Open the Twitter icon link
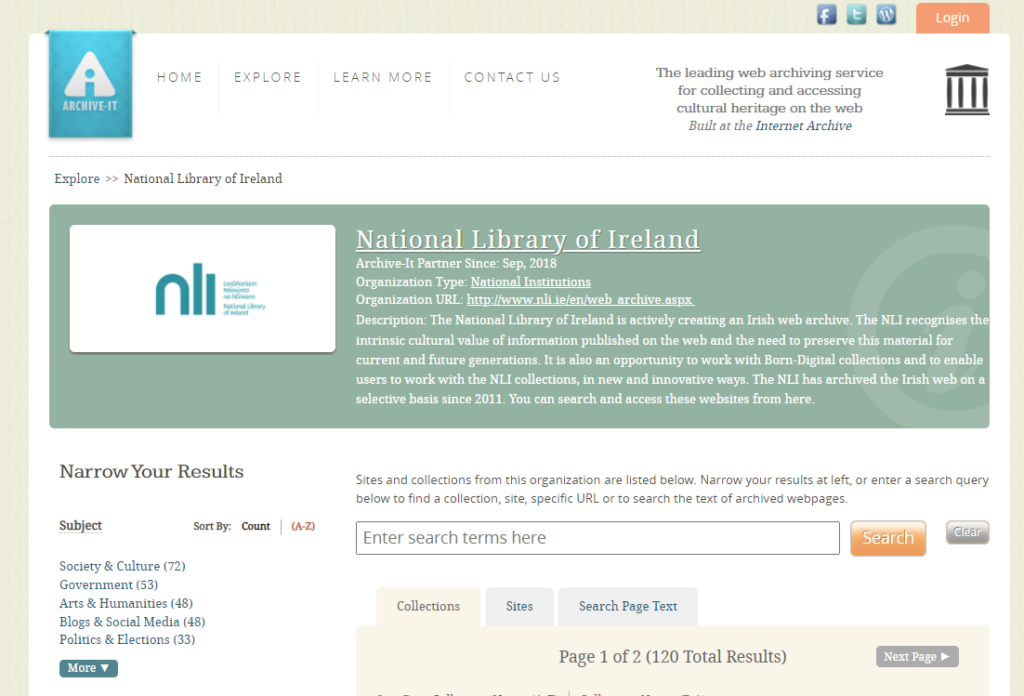1024x696 pixels. tap(856, 14)
